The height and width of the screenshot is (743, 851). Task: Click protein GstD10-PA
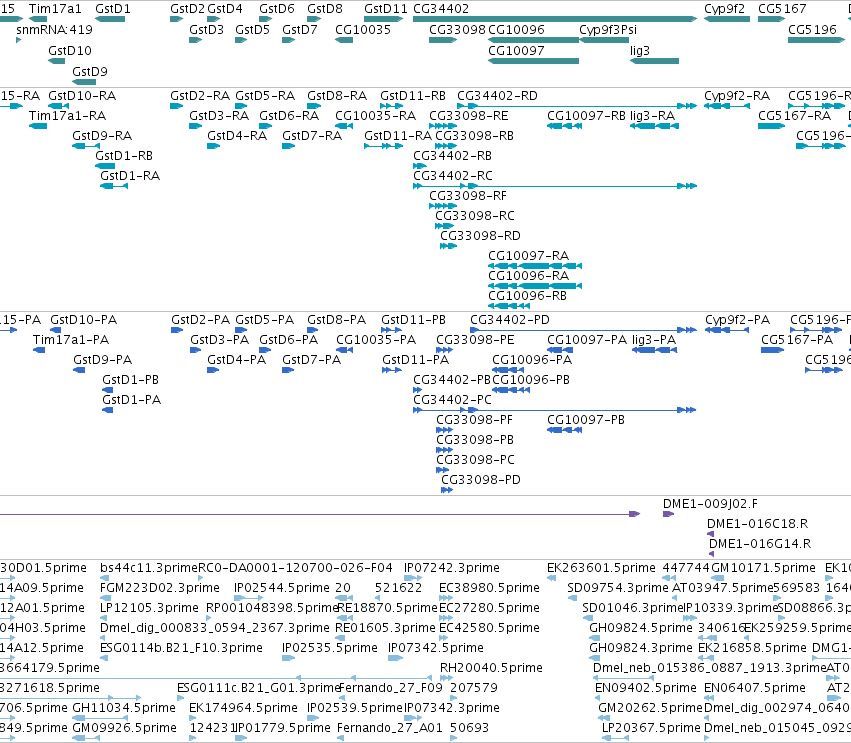click(55, 330)
